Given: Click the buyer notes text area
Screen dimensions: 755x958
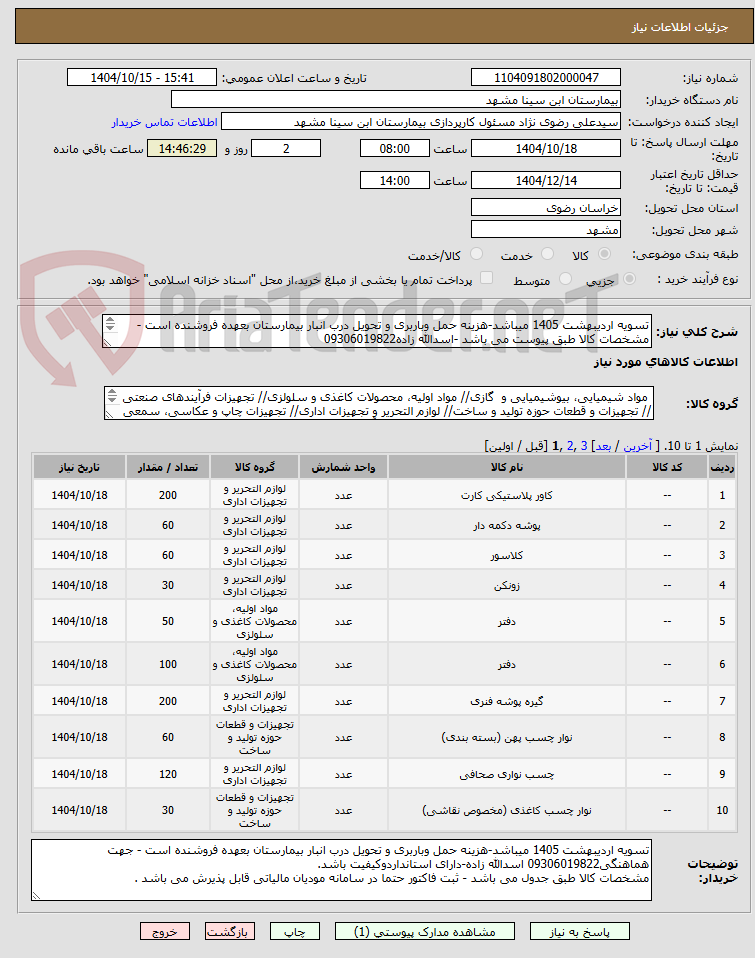Looking at the screenshot, I should point(341,870).
